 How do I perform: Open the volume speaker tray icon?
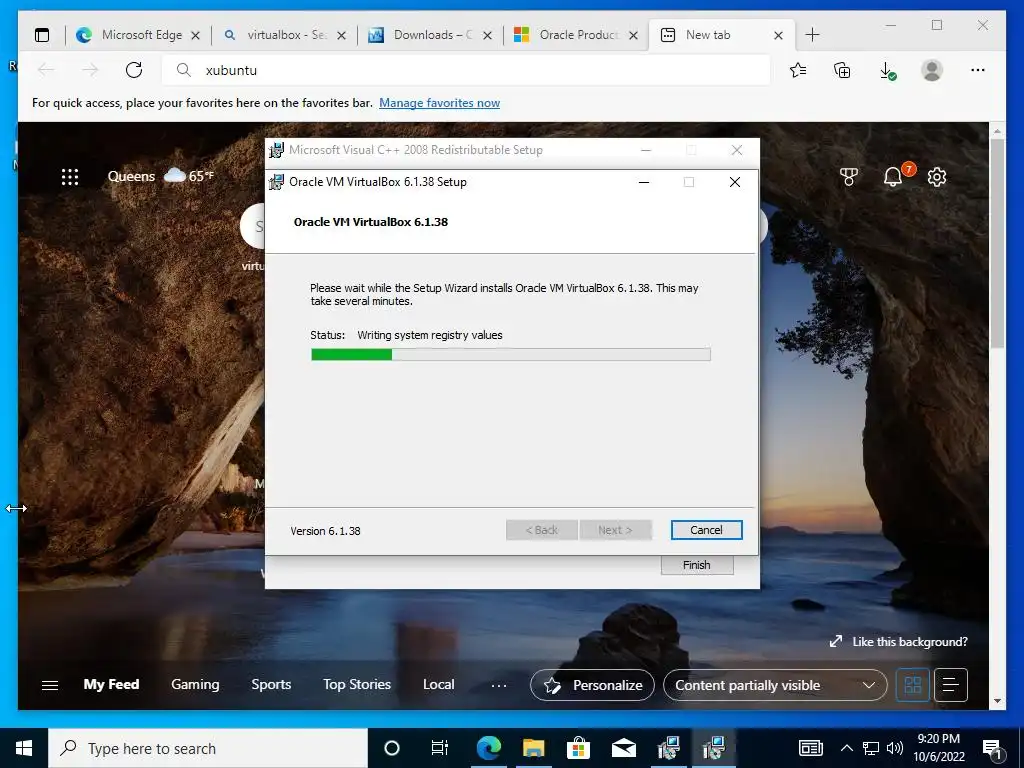point(895,748)
